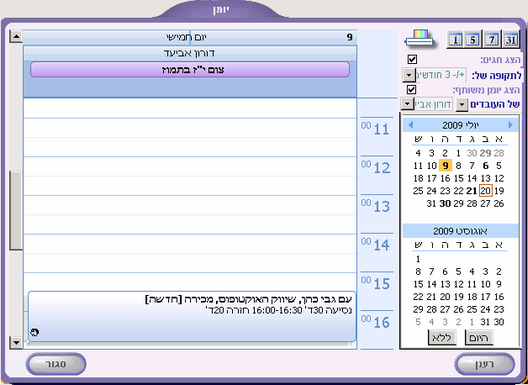The width and height of the screenshot is (528, 385).
Task: Select August 31 in mini calendar
Action: [485, 322]
